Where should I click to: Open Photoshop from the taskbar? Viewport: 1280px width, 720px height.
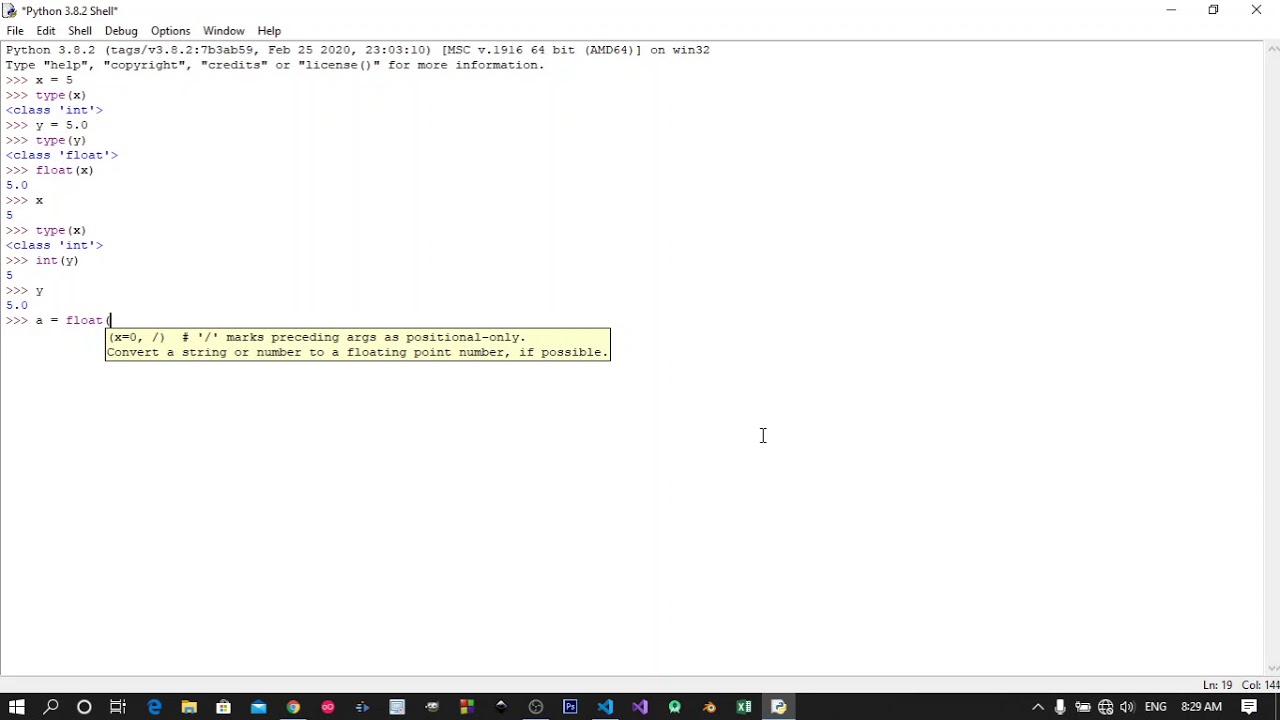point(570,707)
